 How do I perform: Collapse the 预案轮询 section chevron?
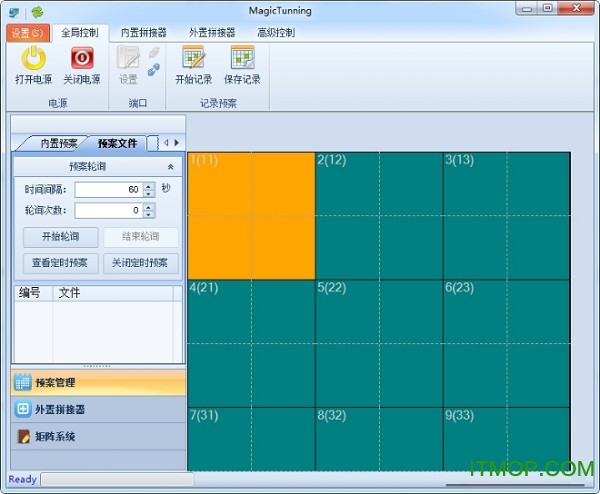pyautogui.click(x=171, y=166)
